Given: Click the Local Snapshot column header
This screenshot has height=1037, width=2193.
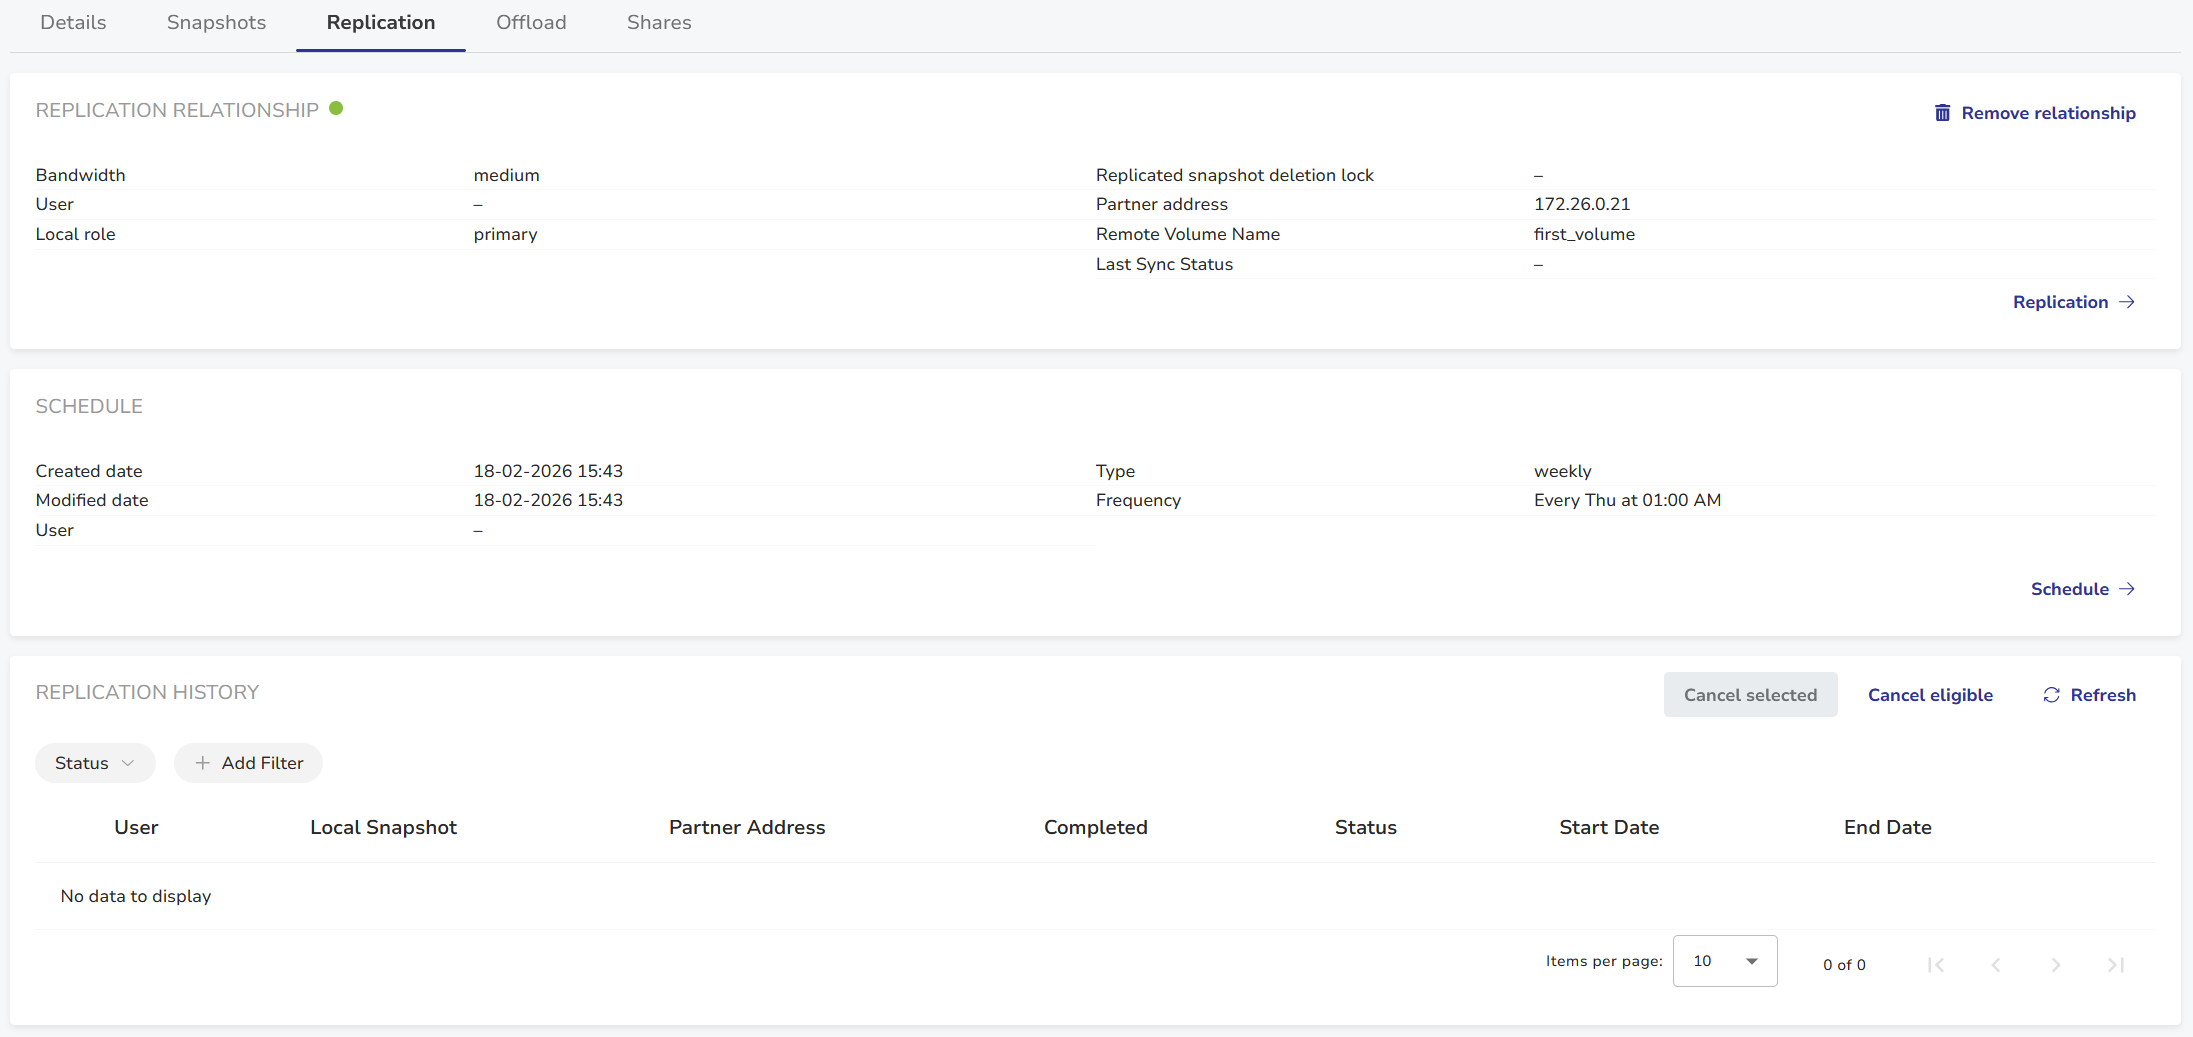Looking at the screenshot, I should click(383, 827).
